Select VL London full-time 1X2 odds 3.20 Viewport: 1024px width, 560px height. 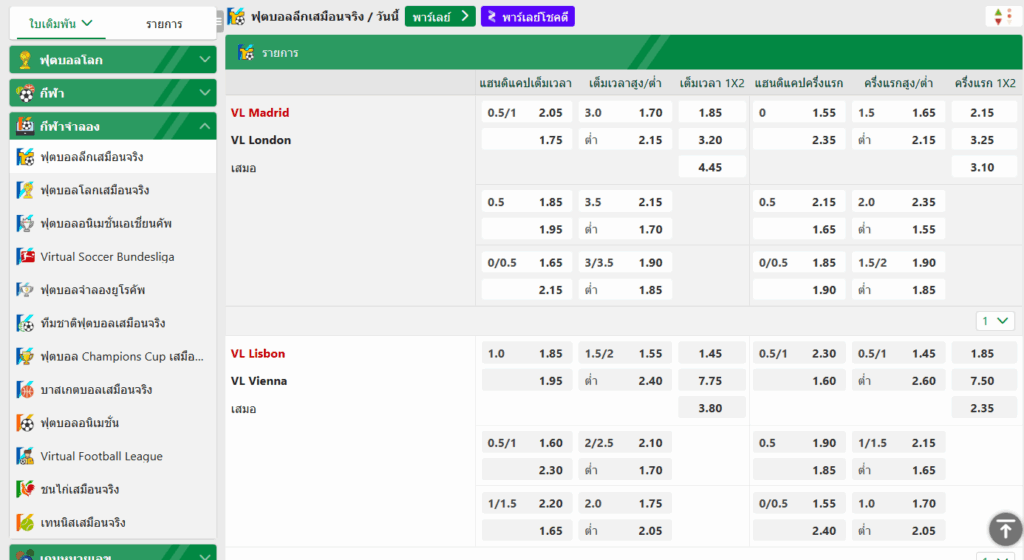click(x=711, y=140)
